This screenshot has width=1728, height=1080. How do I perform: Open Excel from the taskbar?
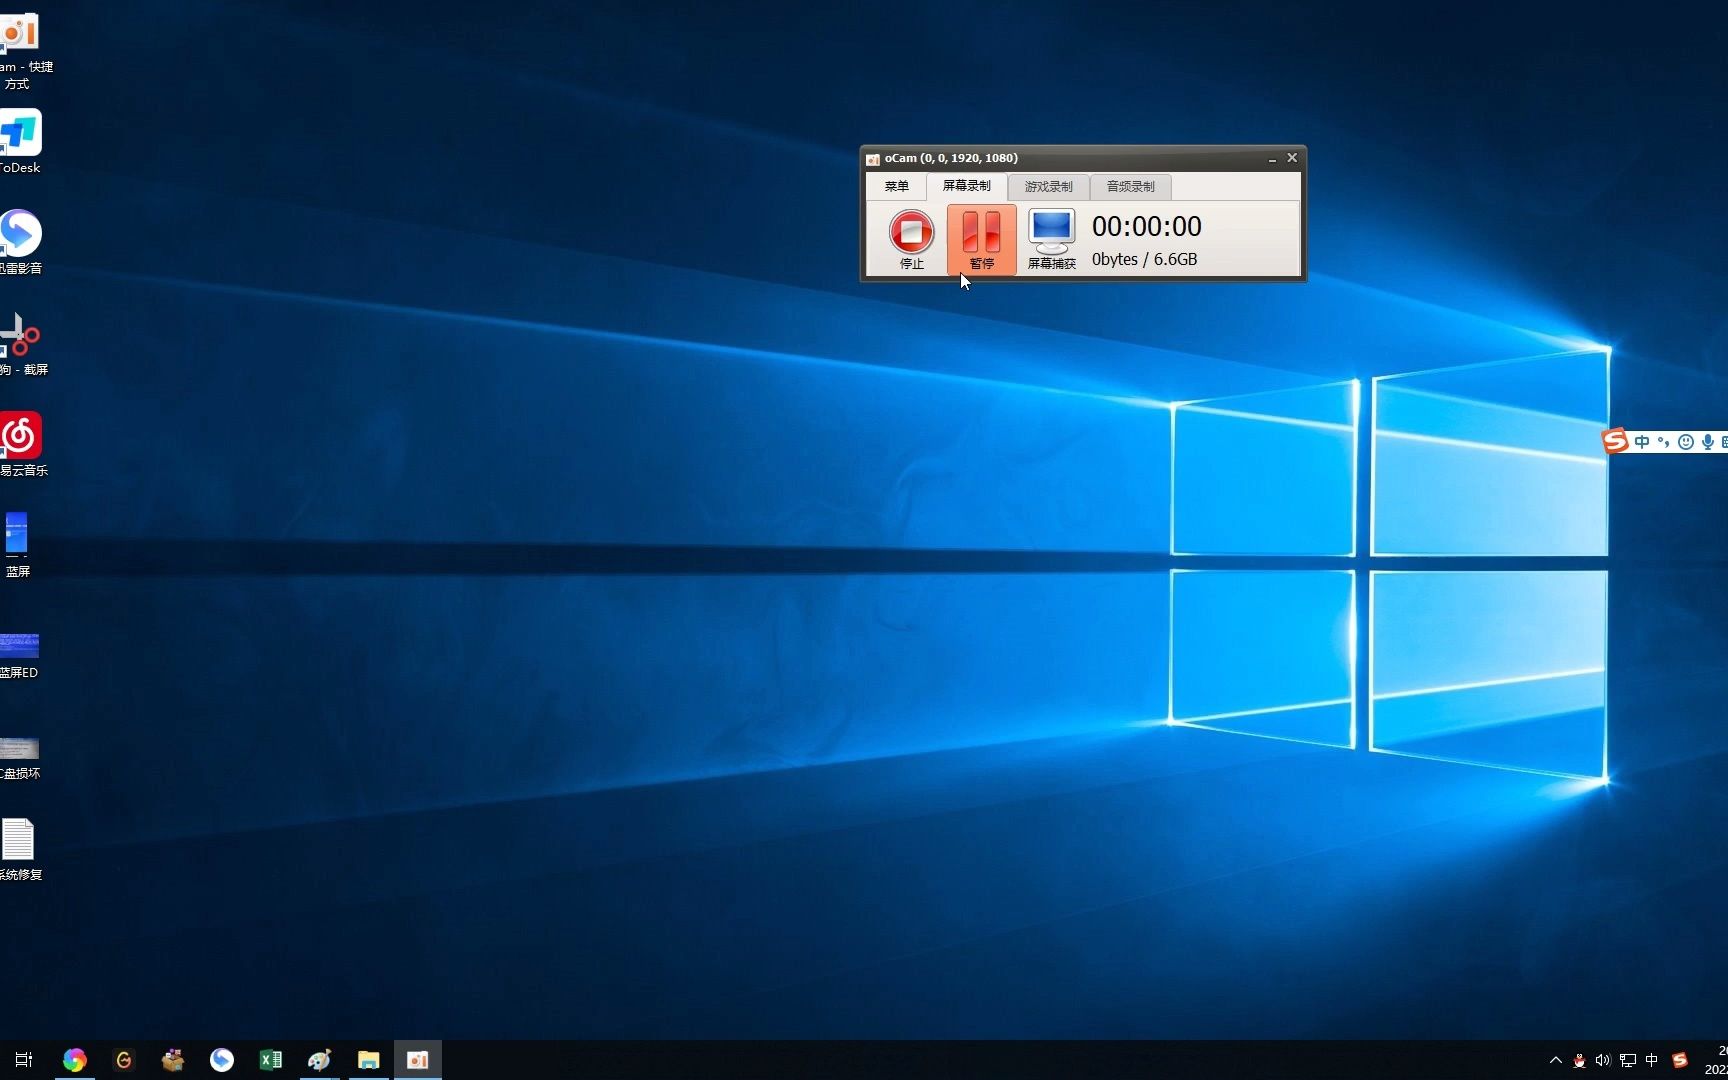pyautogui.click(x=270, y=1060)
